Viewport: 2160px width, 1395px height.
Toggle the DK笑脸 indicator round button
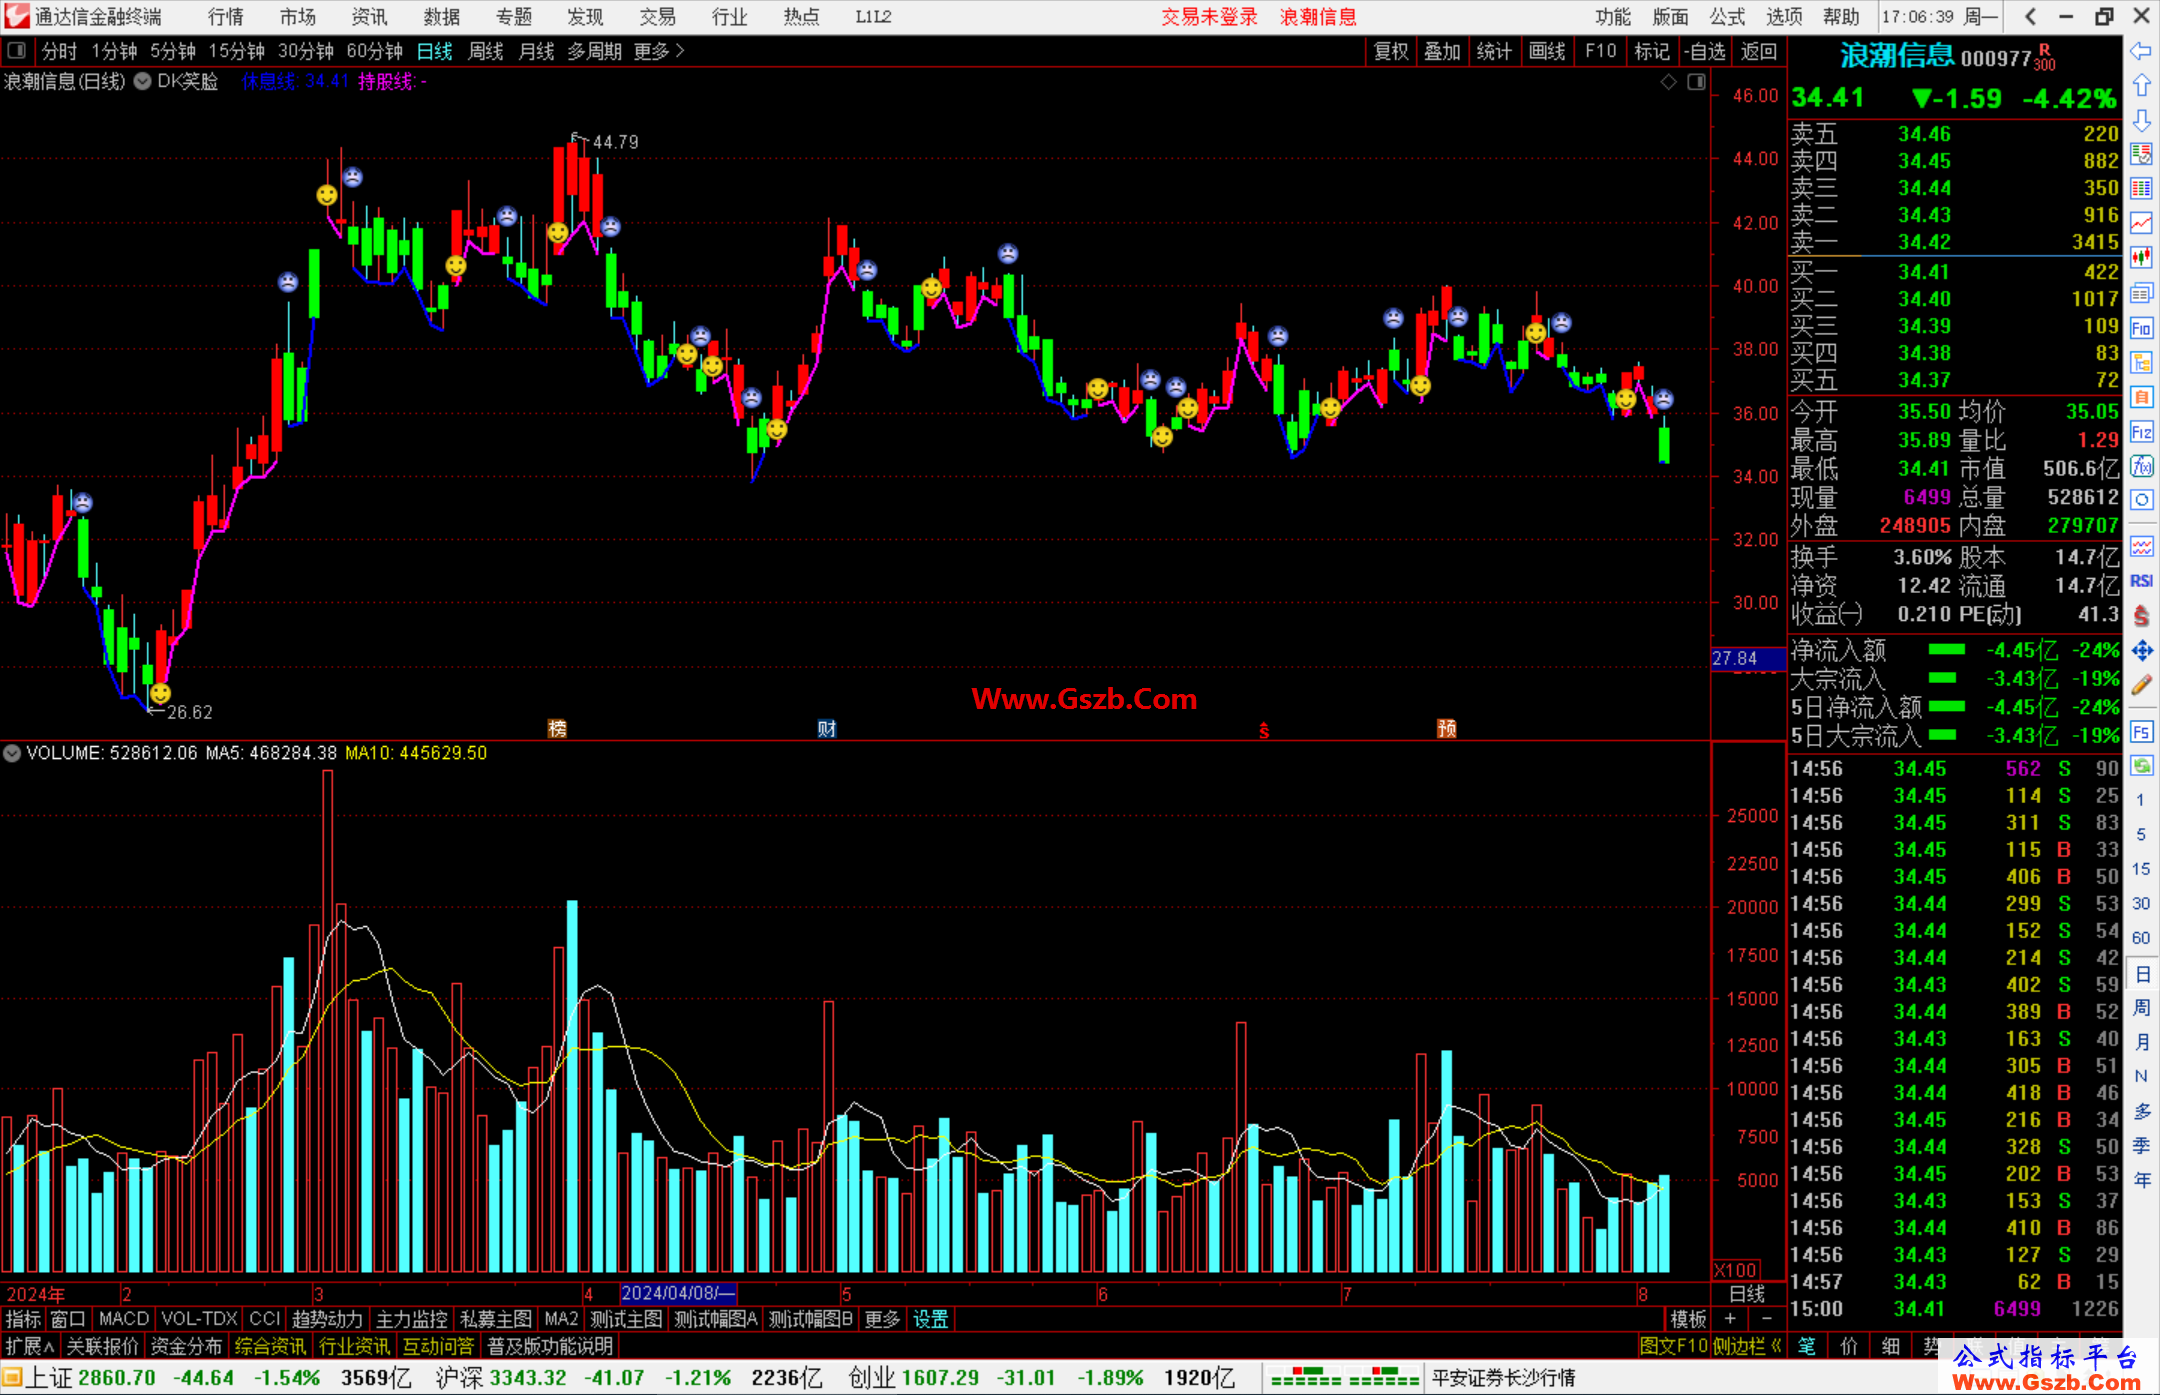click(143, 82)
